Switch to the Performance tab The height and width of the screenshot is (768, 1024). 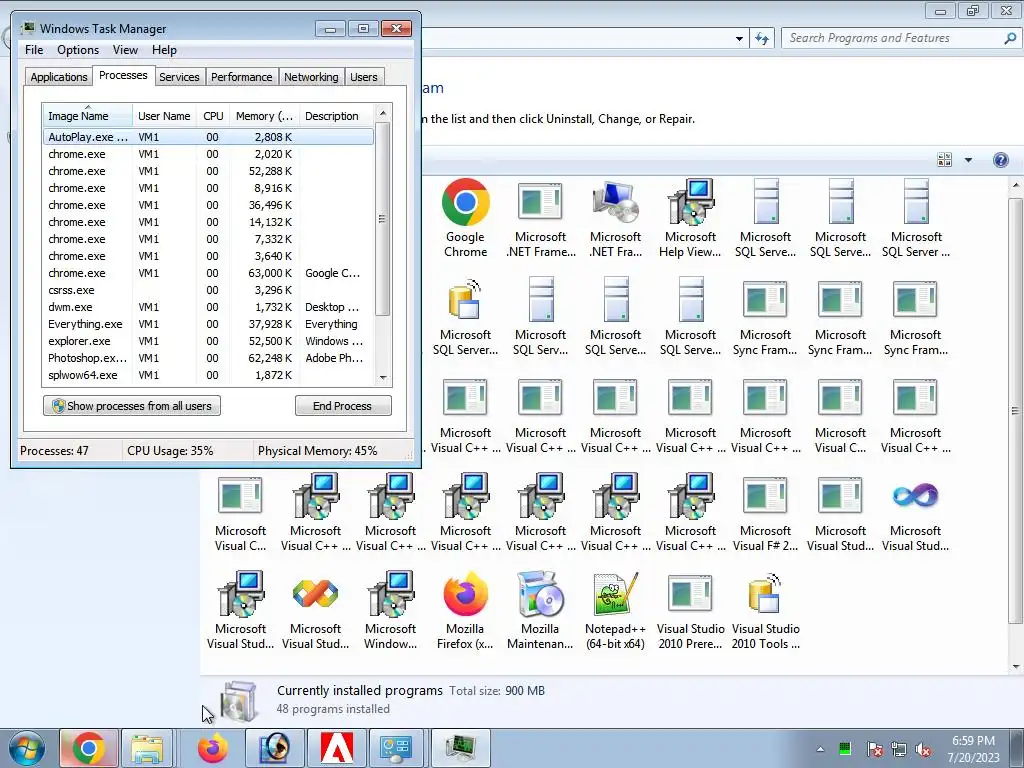coord(242,76)
